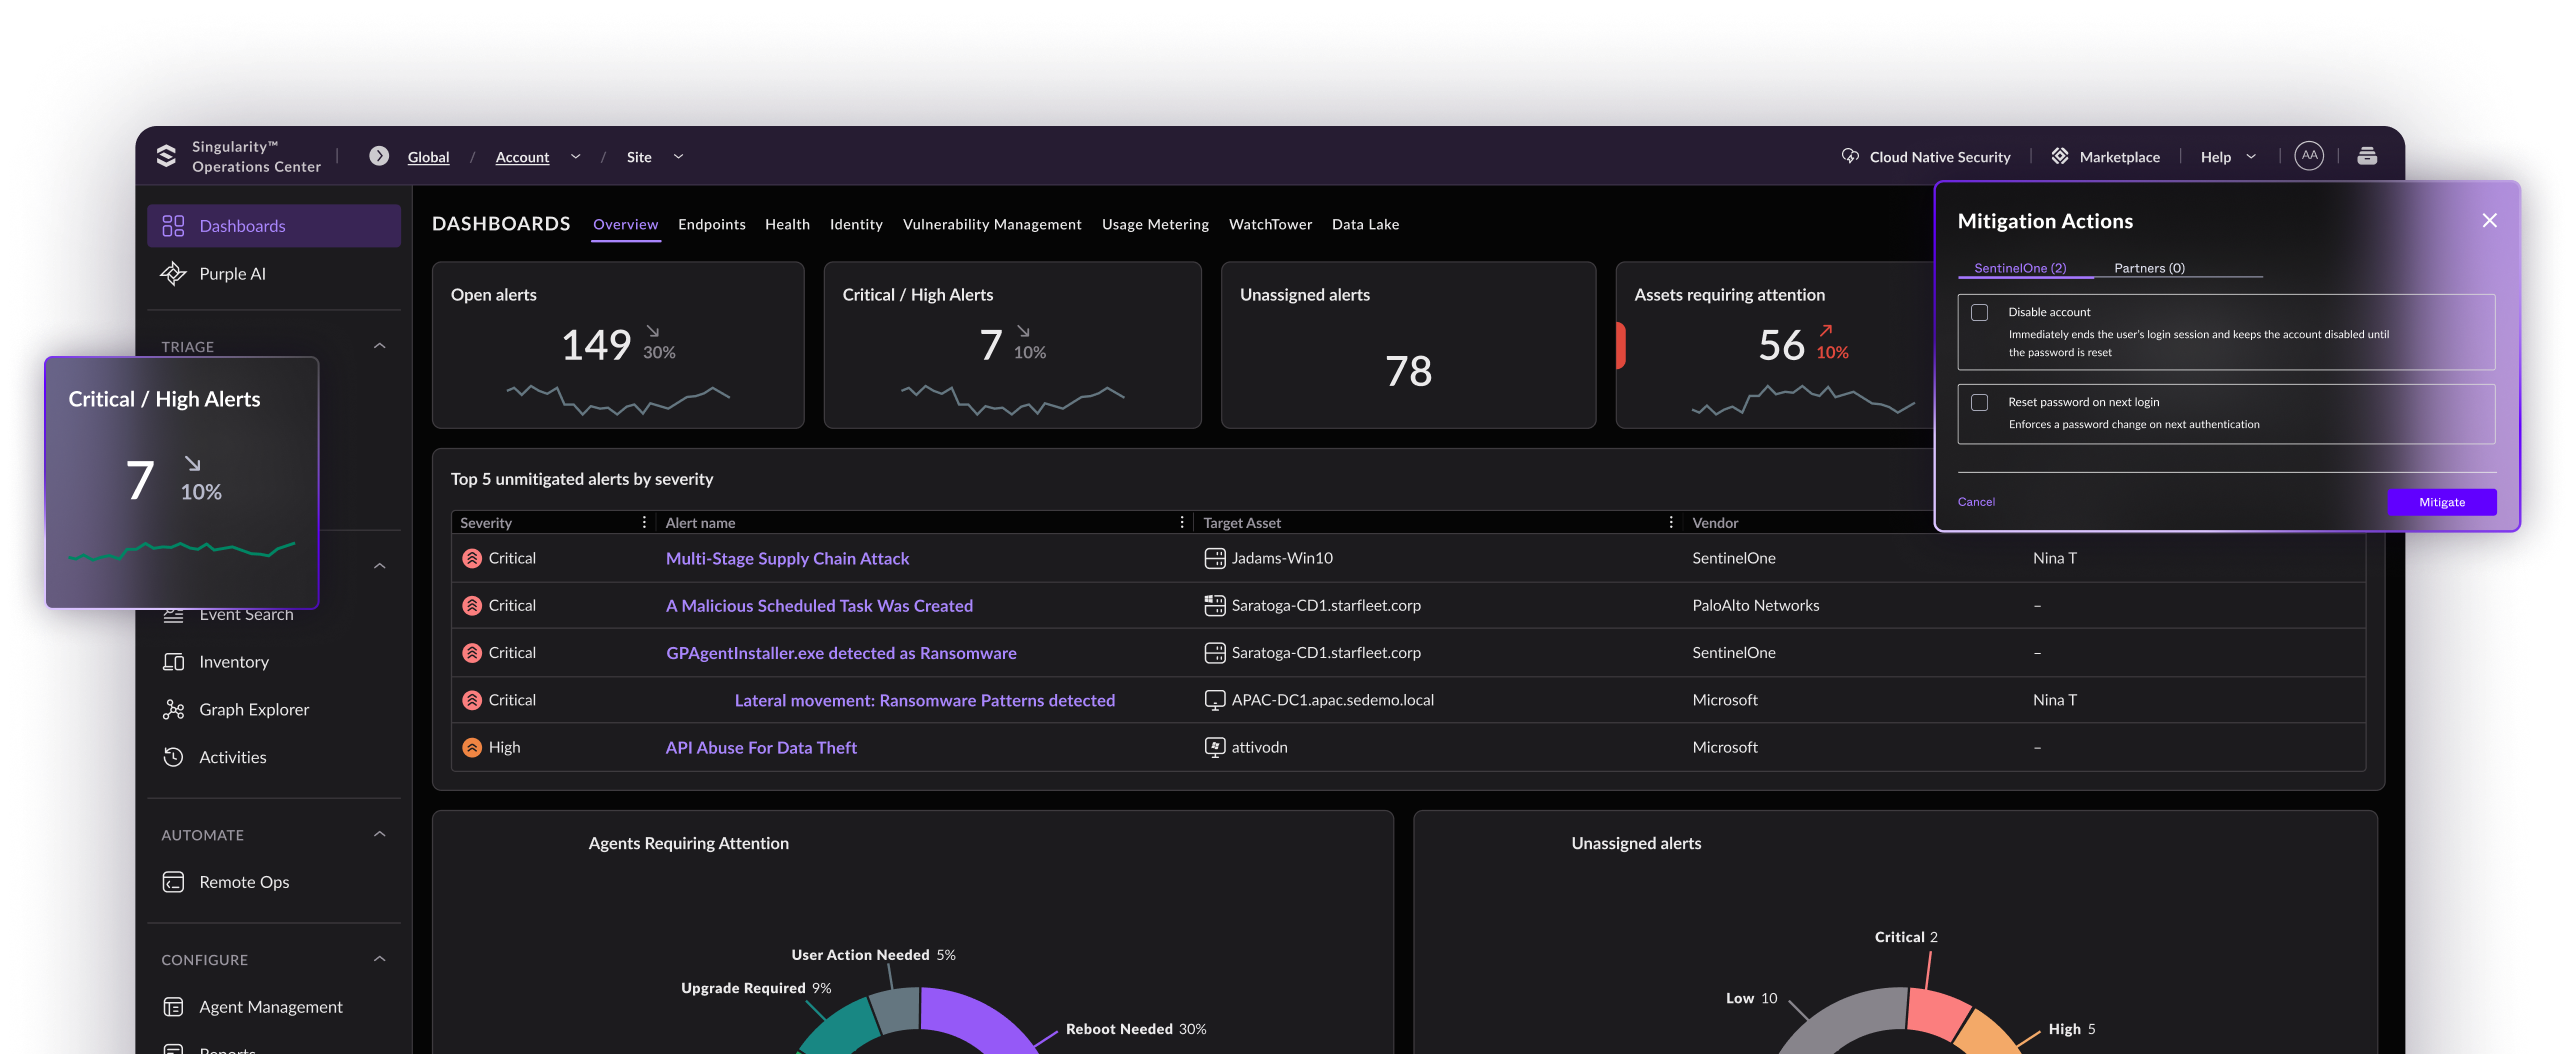2570x1054 pixels.
Task: Cancel the Mitigation Actions dialog
Action: click(x=1976, y=502)
